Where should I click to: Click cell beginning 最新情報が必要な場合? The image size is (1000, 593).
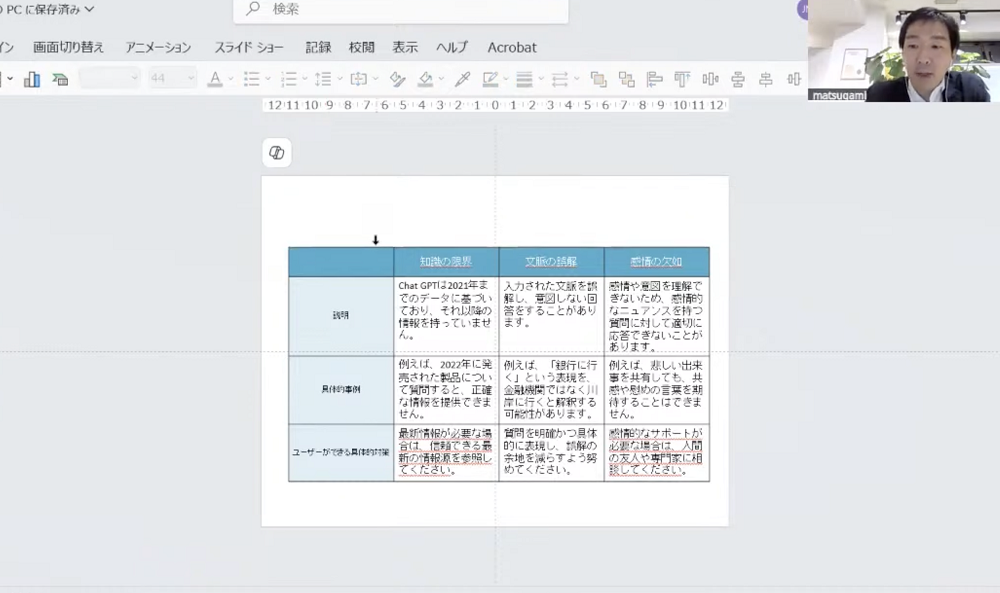446,452
